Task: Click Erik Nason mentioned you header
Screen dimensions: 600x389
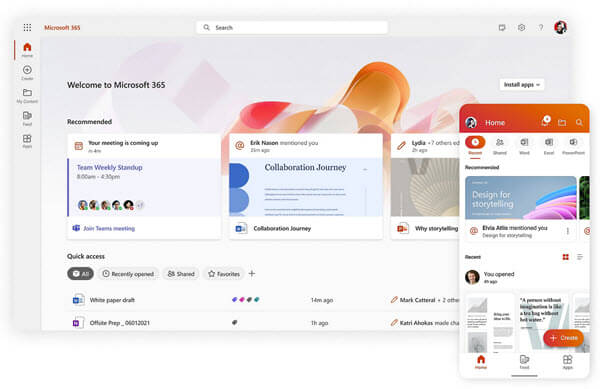Action: point(284,143)
